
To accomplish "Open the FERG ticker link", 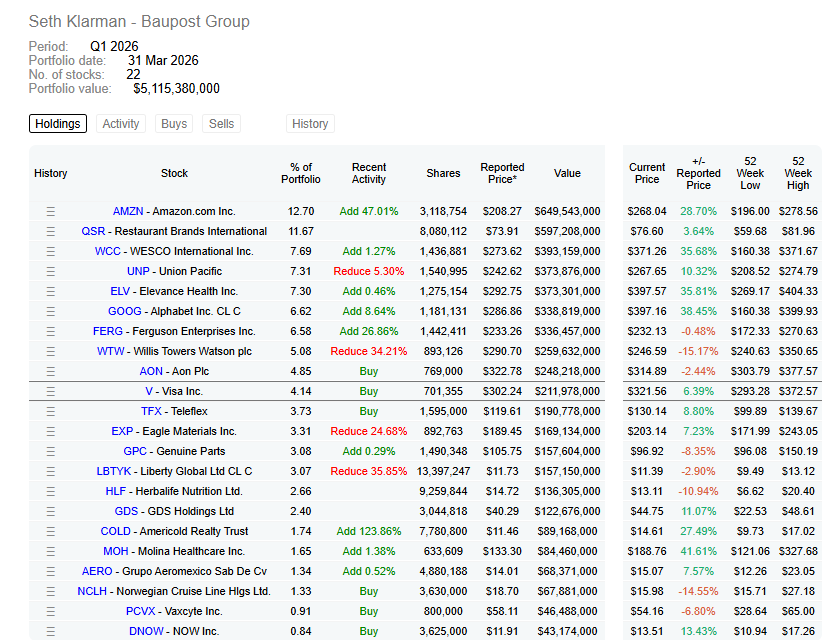I will coord(108,331).
